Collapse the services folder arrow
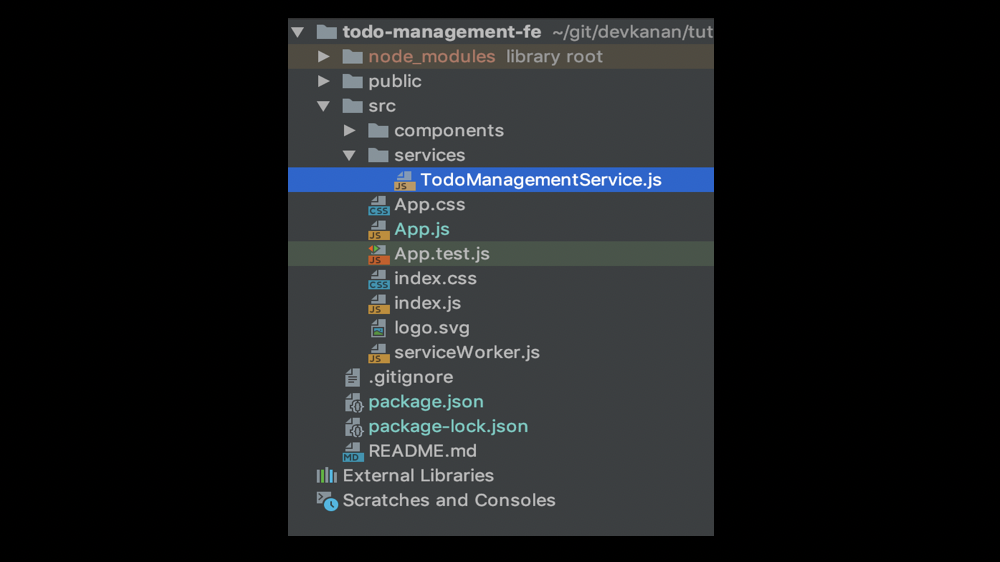Screen dimensions: 1000x562 pyautogui.click(x=349, y=155)
